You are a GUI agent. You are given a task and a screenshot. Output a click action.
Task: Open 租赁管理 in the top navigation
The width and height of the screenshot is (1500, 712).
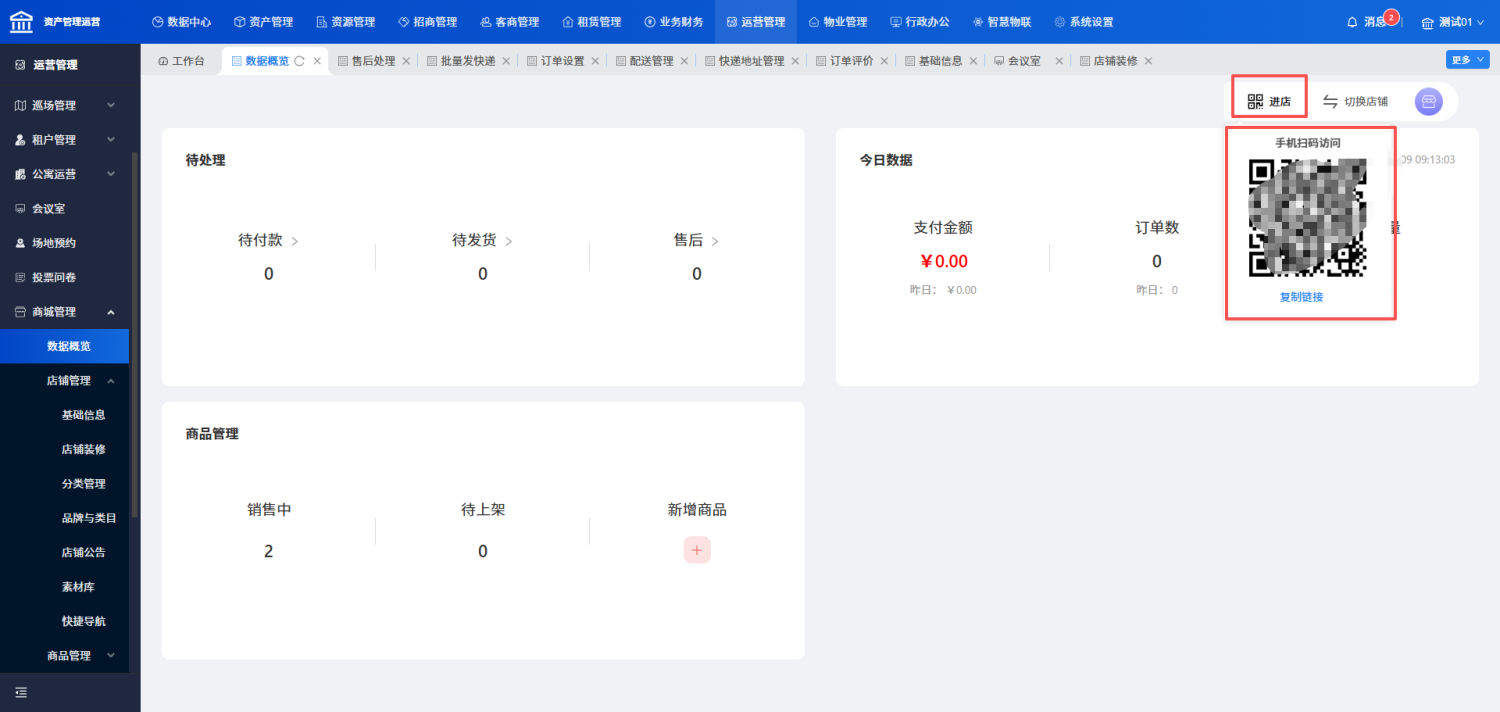[x=591, y=22]
